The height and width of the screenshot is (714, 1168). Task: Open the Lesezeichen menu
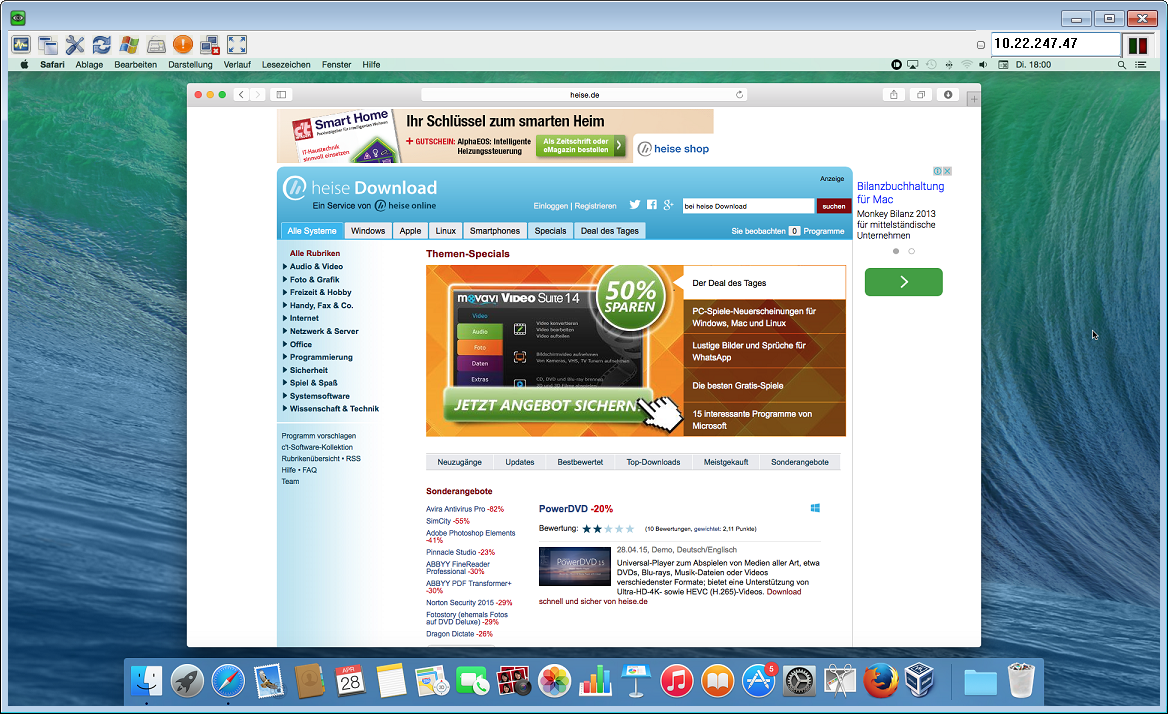(x=286, y=65)
